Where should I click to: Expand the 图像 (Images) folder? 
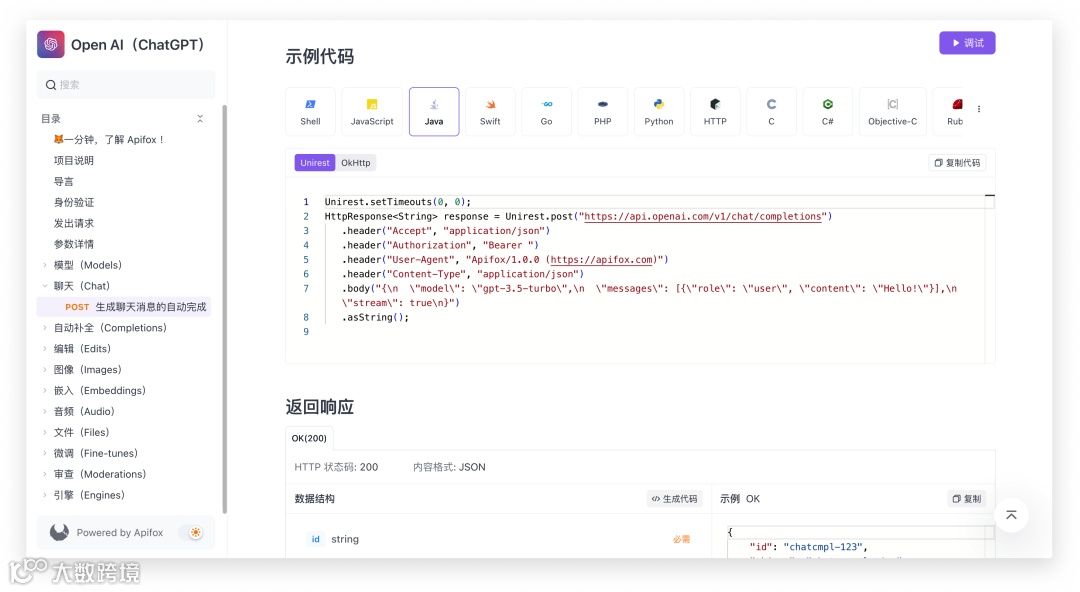pos(45,369)
